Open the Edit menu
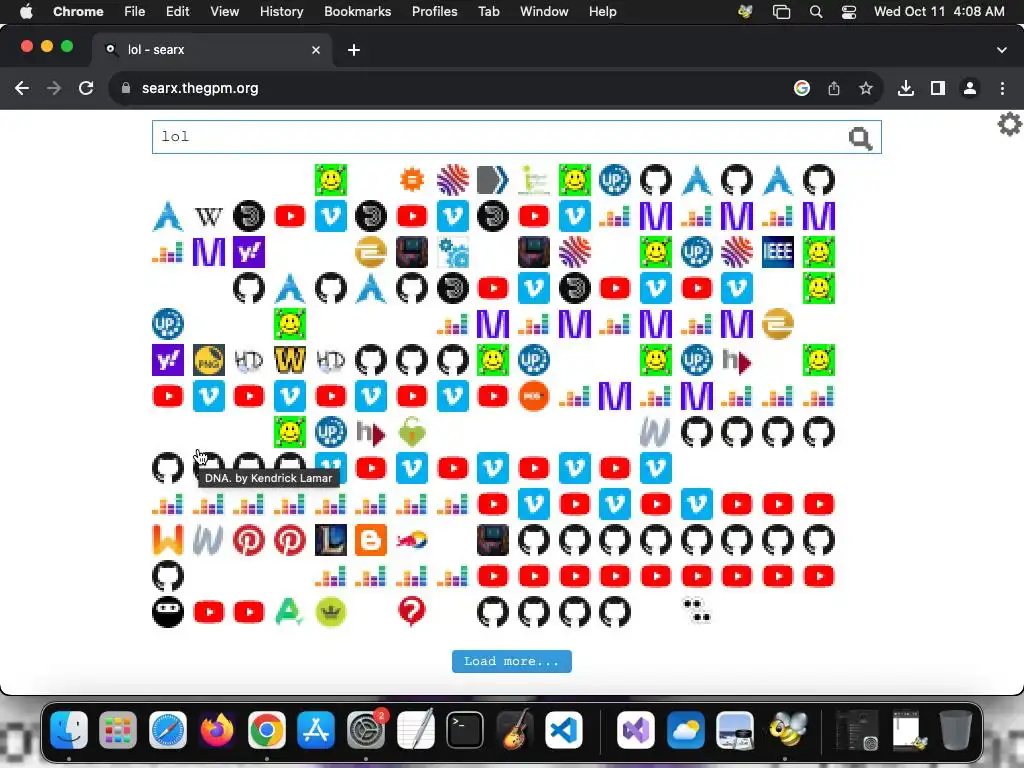 point(177,11)
